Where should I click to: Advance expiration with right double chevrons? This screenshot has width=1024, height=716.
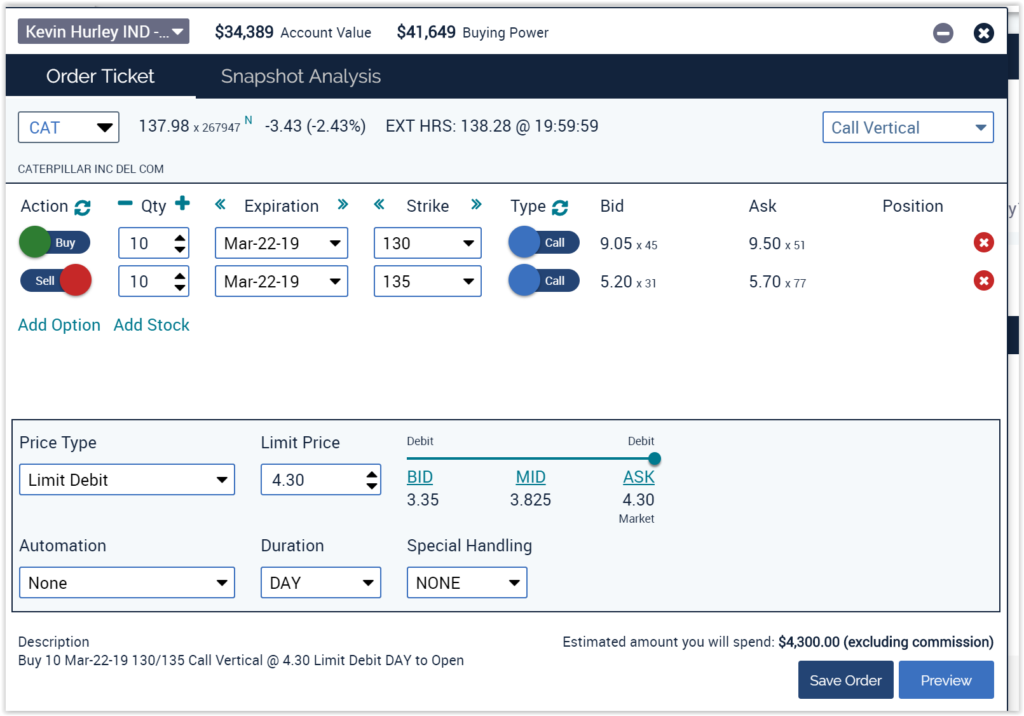pos(343,205)
